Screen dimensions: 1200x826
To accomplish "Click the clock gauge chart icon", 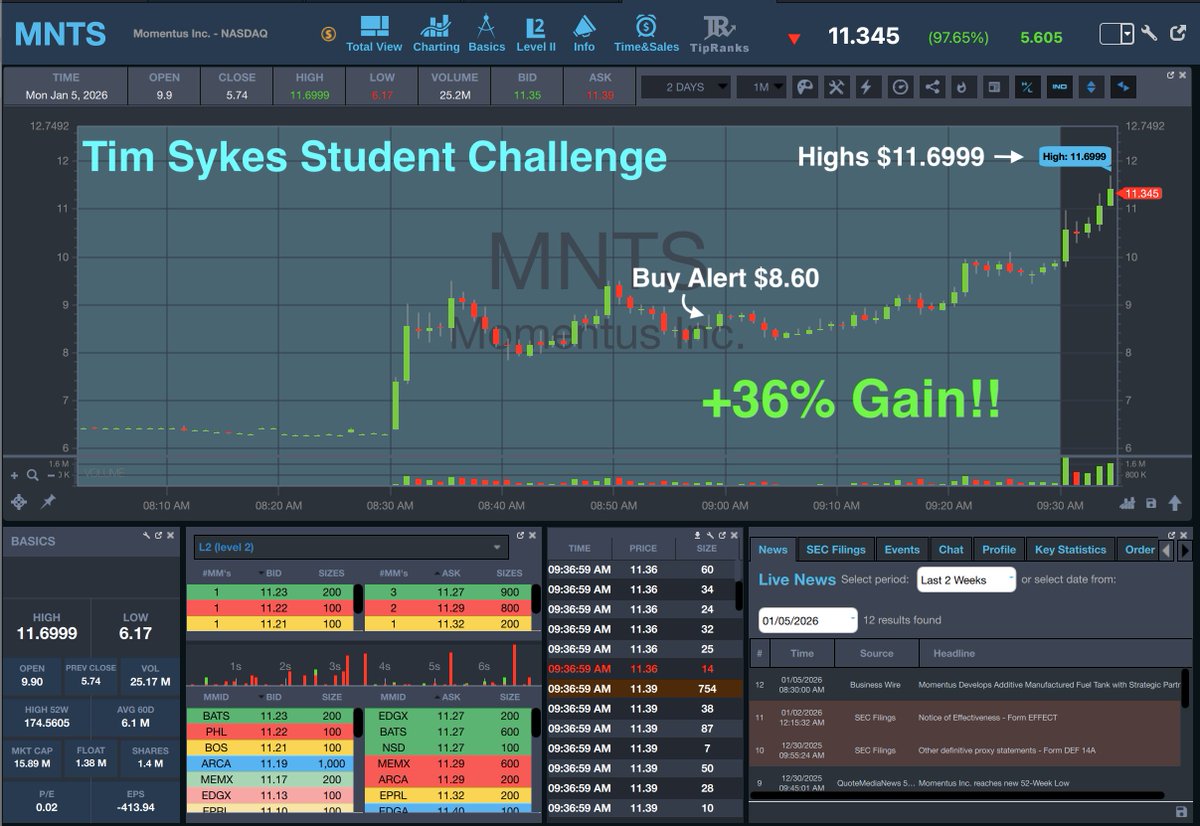I will coord(900,87).
